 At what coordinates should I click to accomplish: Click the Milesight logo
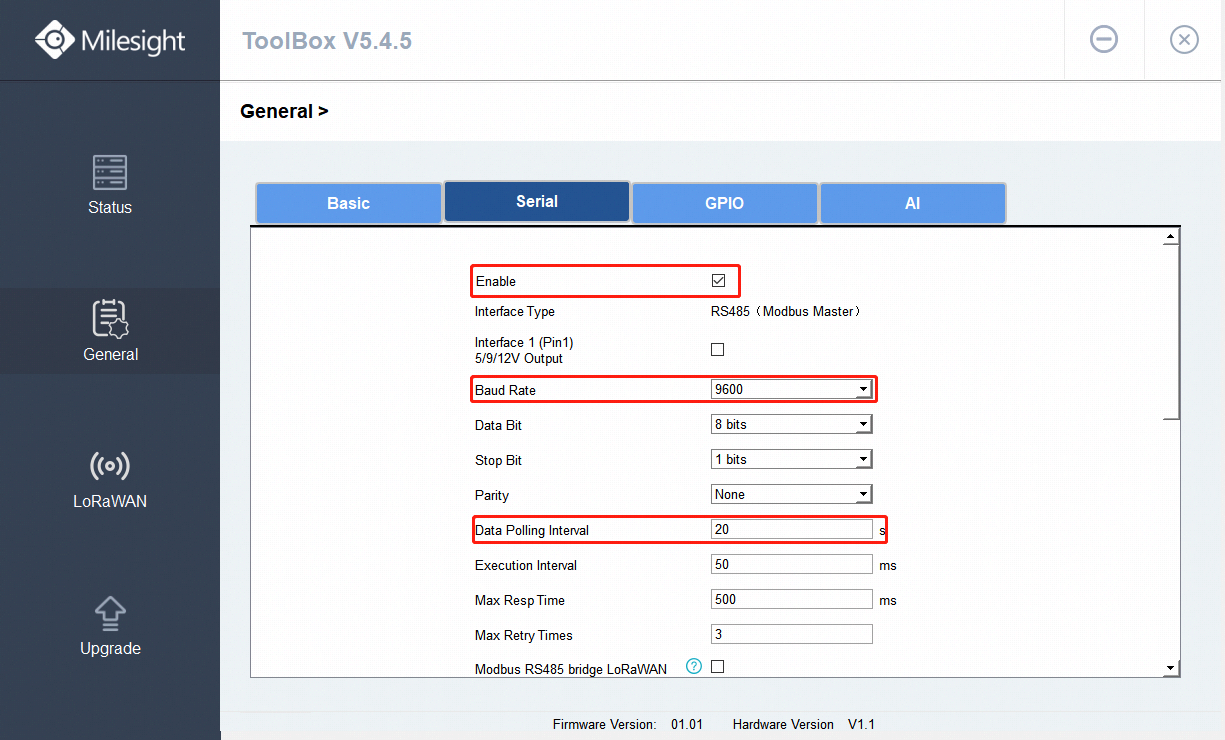pos(110,40)
